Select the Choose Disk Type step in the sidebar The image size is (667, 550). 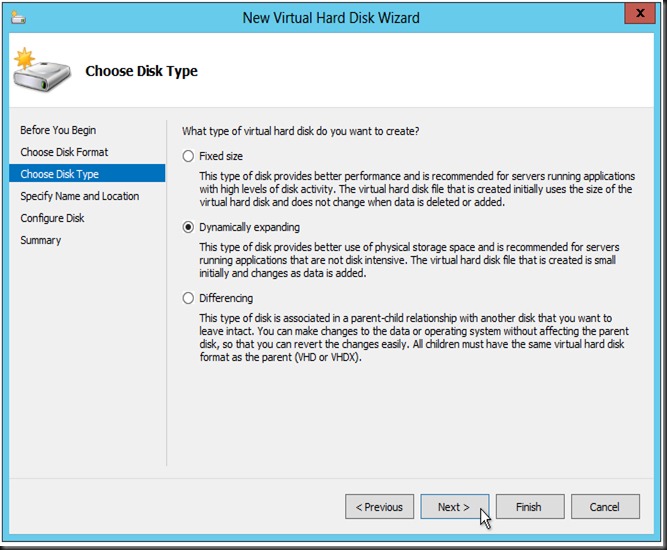60,174
